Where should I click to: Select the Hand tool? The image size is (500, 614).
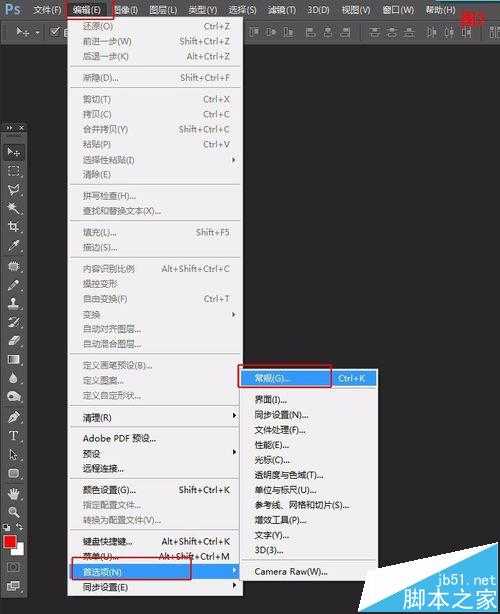click(x=14, y=494)
